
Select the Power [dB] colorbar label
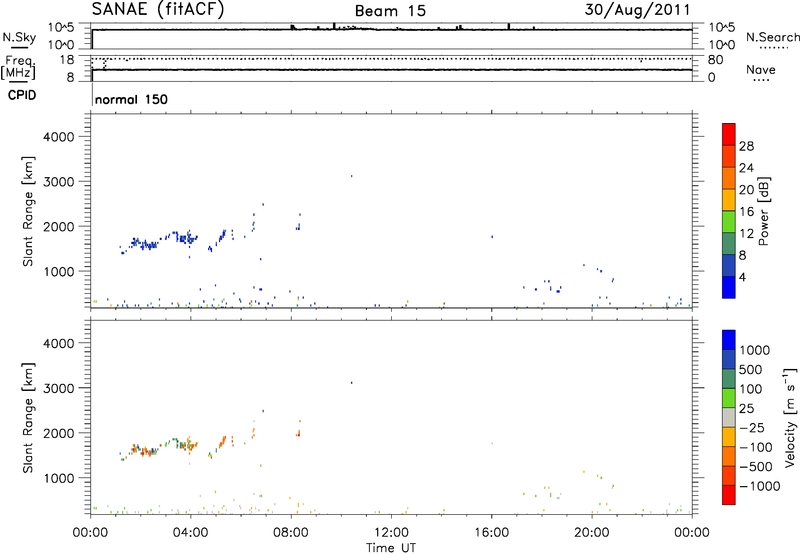(x=763, y=211)
